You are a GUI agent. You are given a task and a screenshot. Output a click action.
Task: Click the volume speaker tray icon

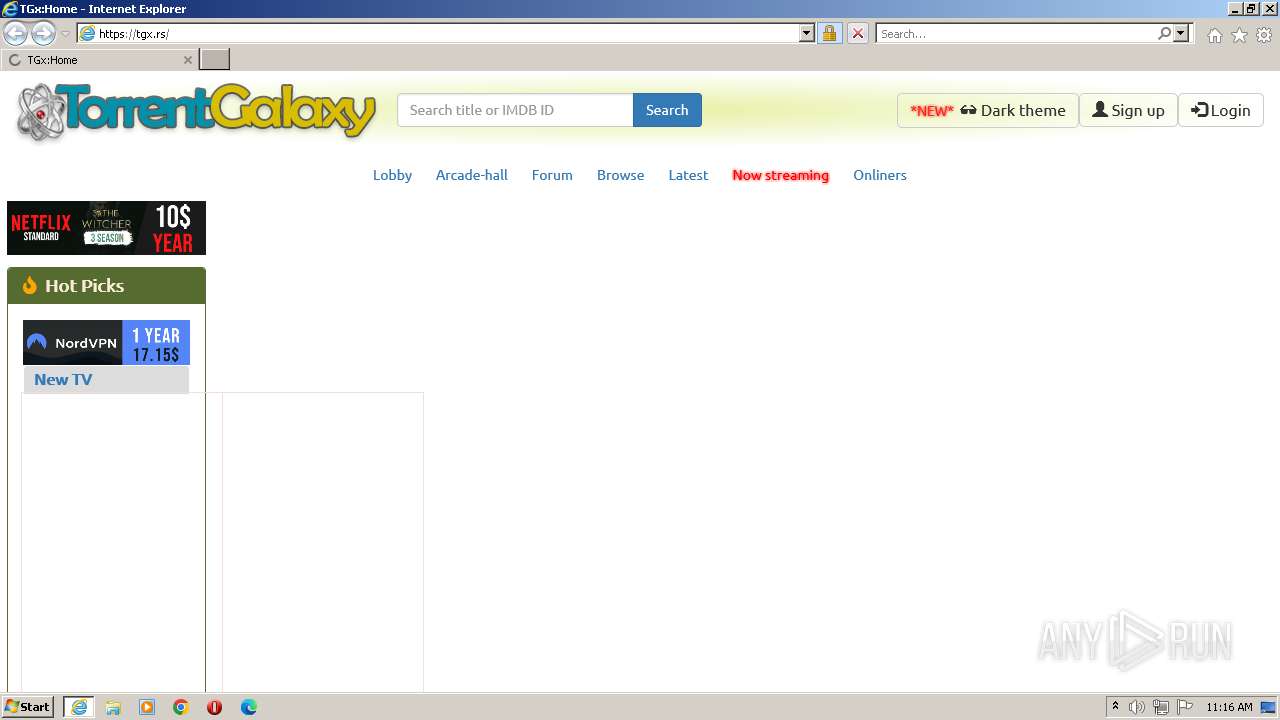click(1136, 707)
